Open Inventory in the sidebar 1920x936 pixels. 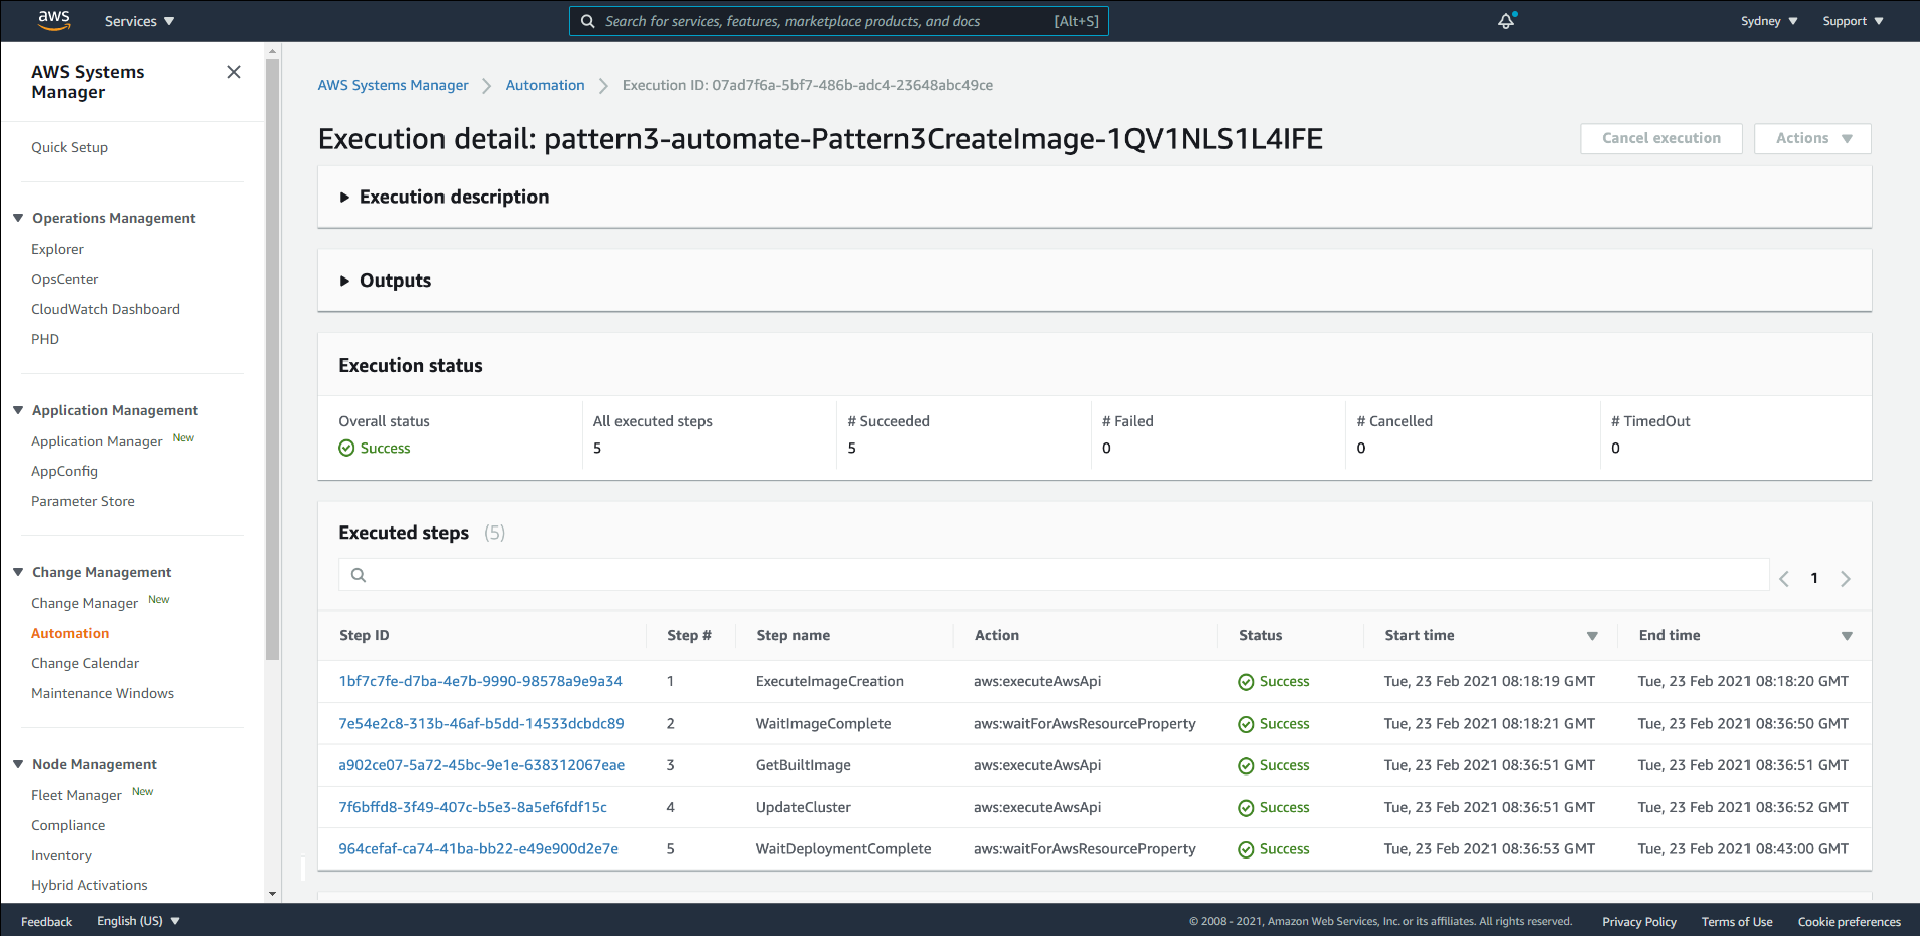(61, 855)
